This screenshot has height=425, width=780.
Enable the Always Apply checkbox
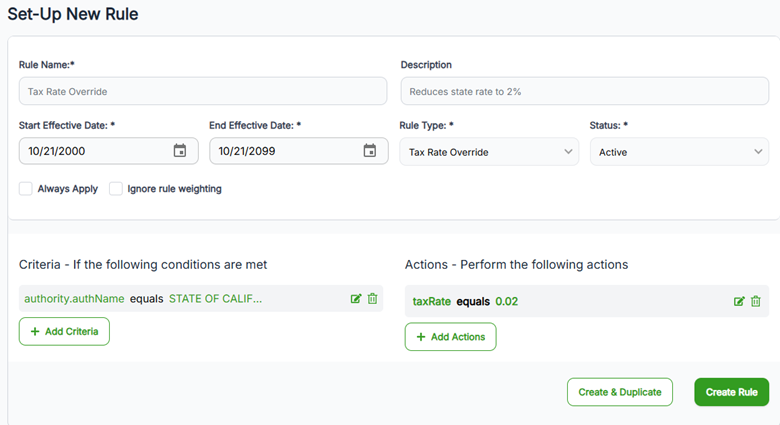tap(26, 188)
